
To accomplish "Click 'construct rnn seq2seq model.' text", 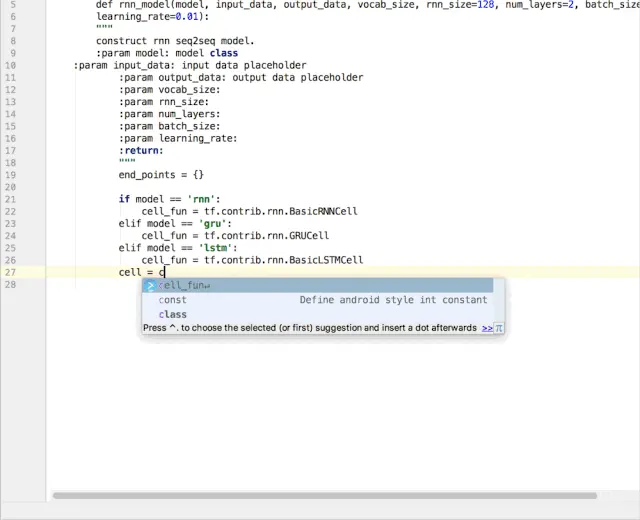I will coord(175,41).
